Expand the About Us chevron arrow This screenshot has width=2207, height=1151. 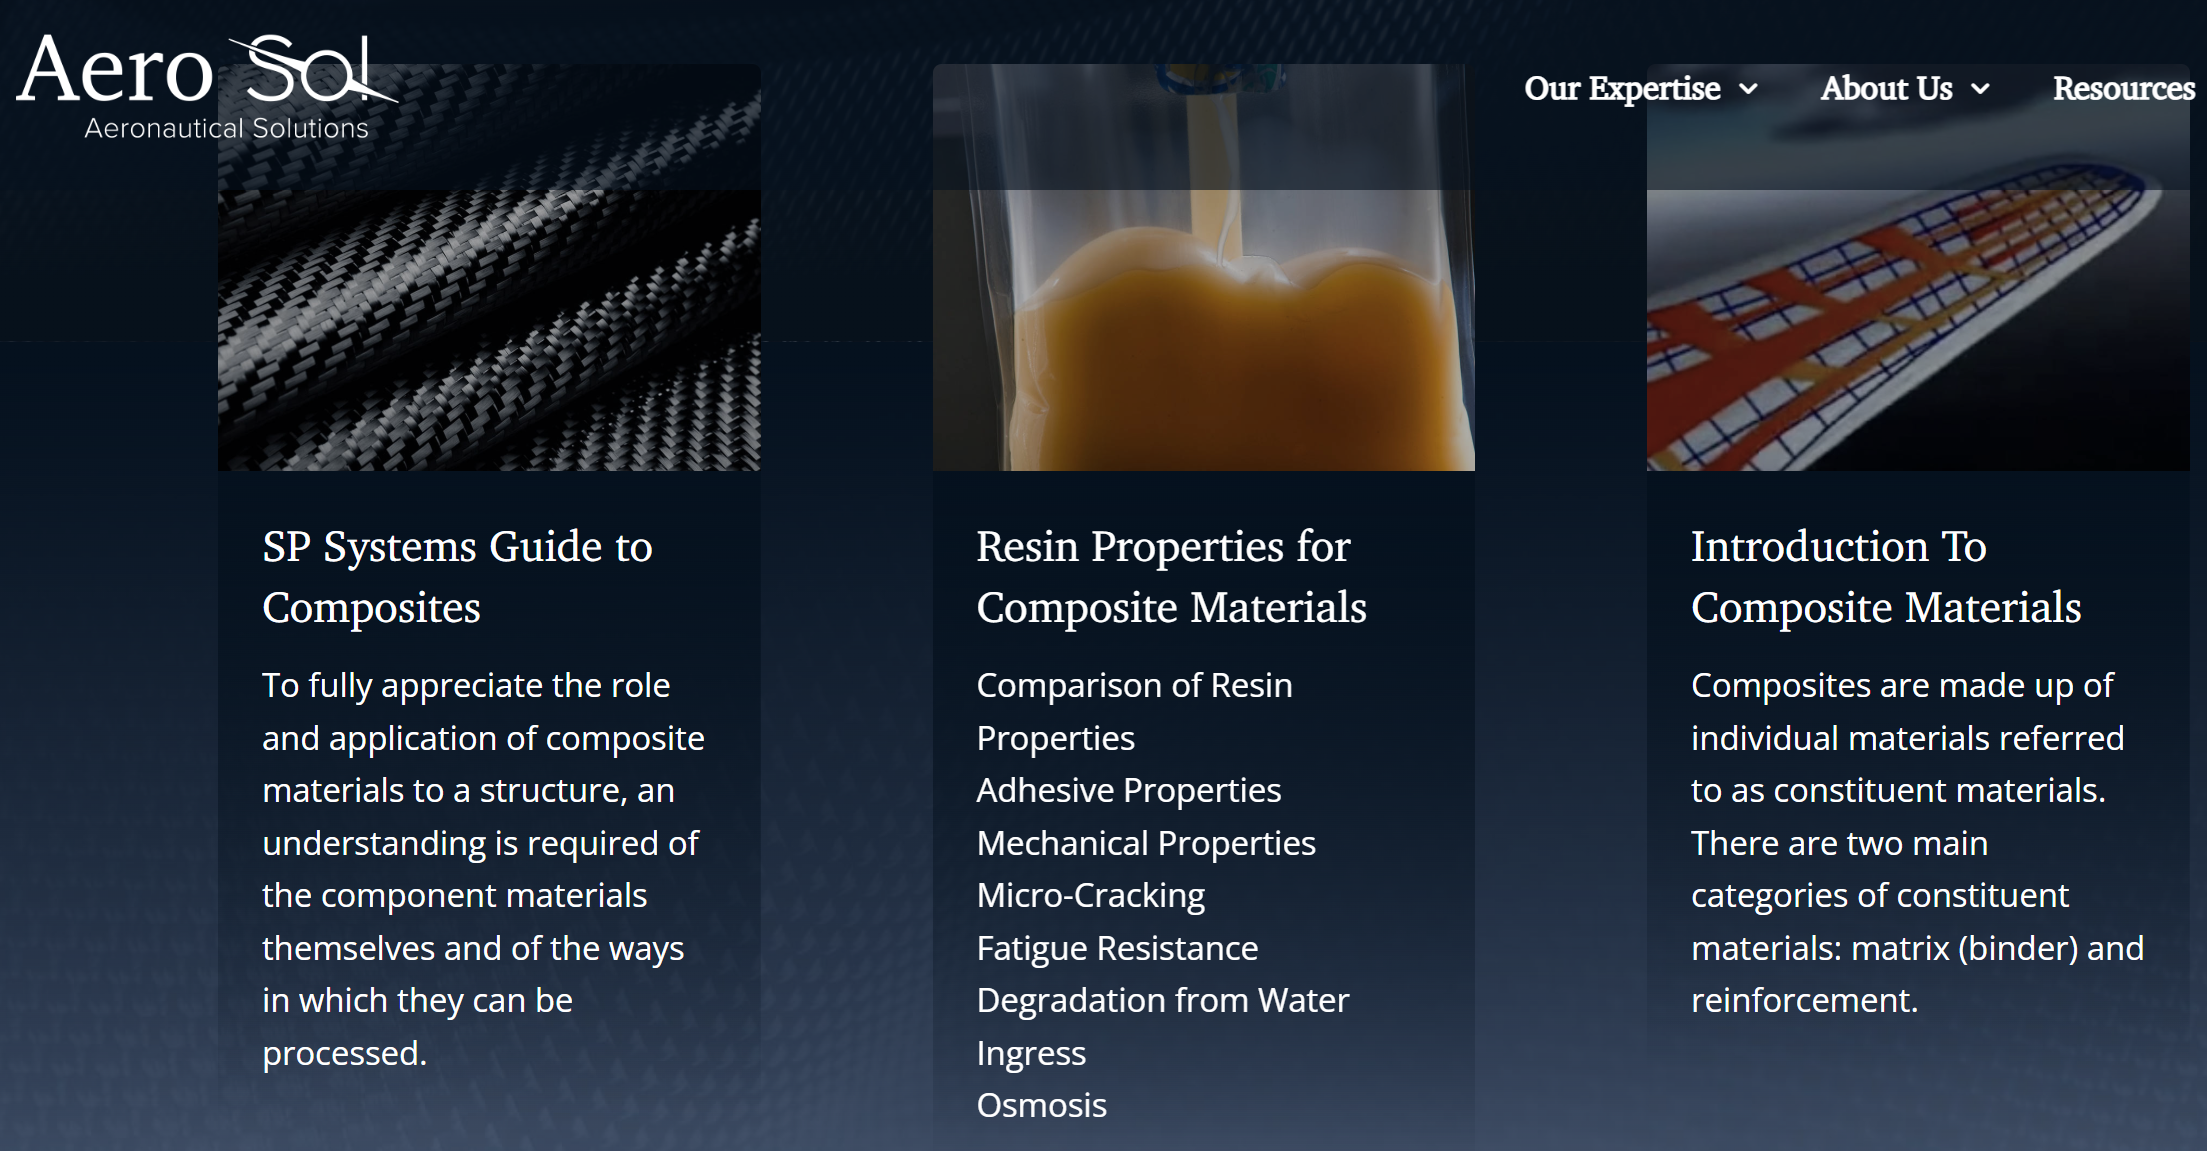click(1980, 89)
